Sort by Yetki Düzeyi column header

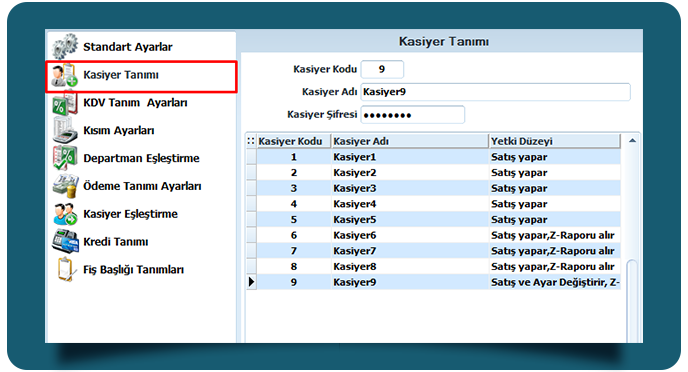[555, 141]
